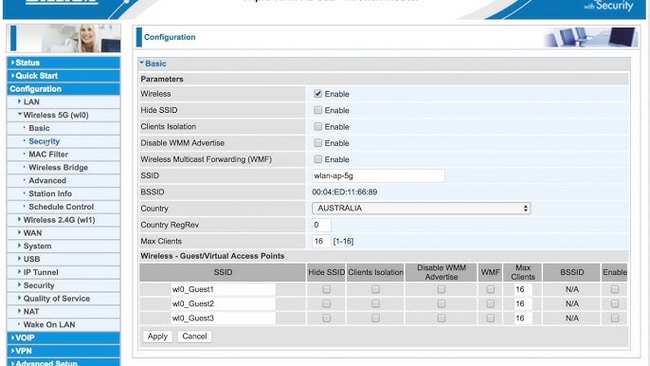650x366 pixels.
Task: Open the Quick Start section
Action: click(x=63, y=76)
